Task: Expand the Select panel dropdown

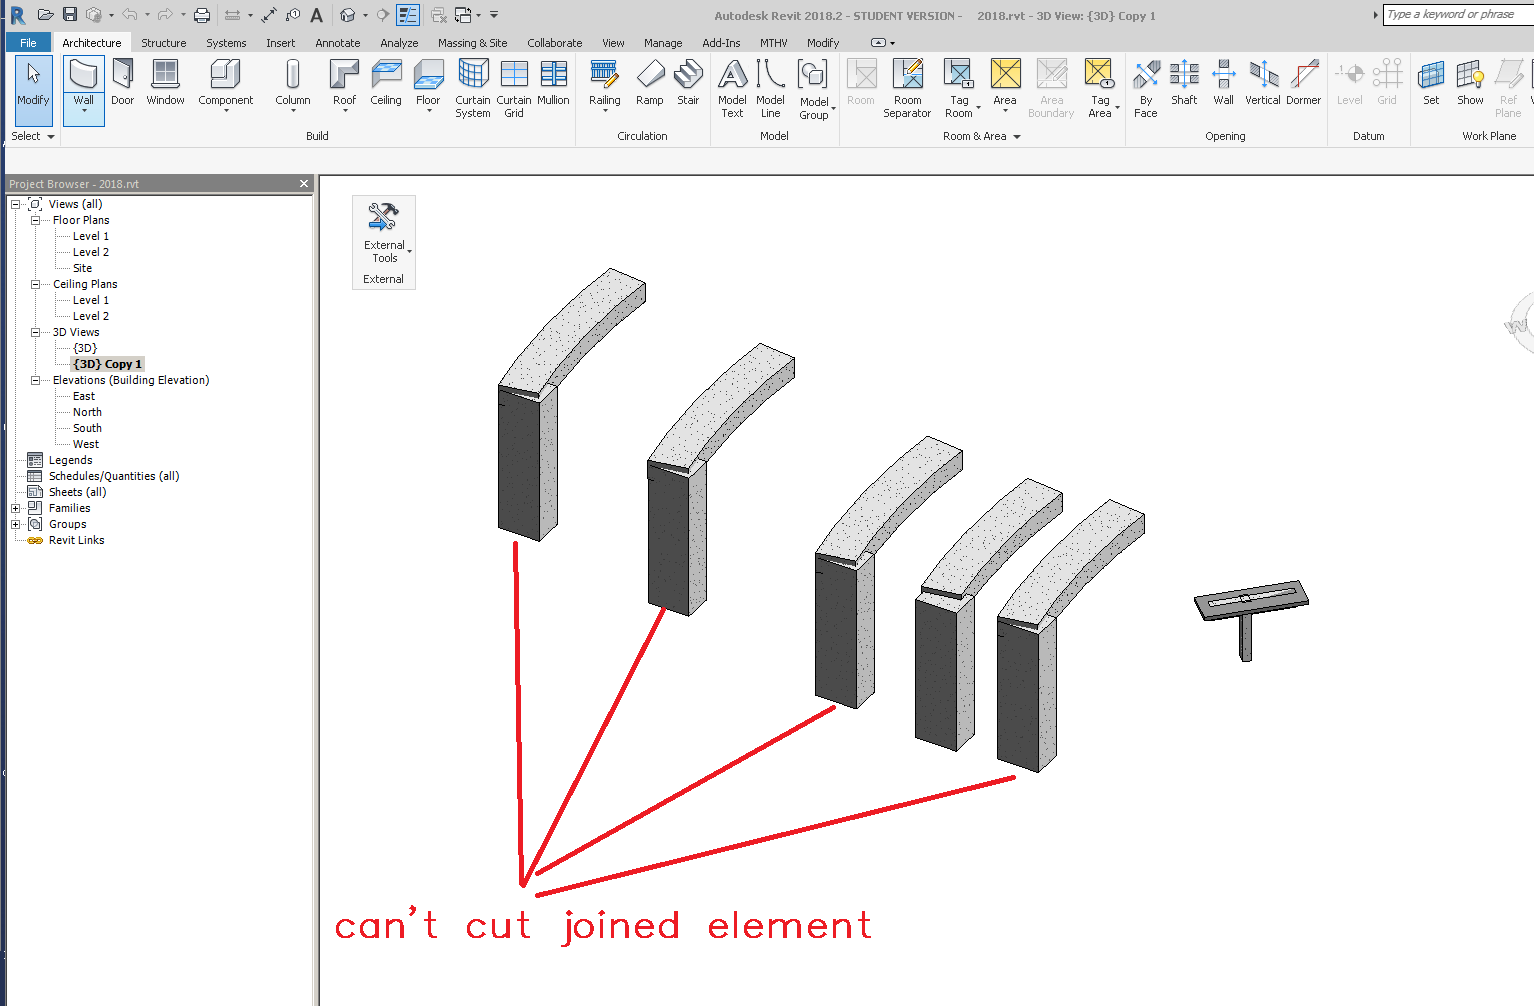Action: 32,136
